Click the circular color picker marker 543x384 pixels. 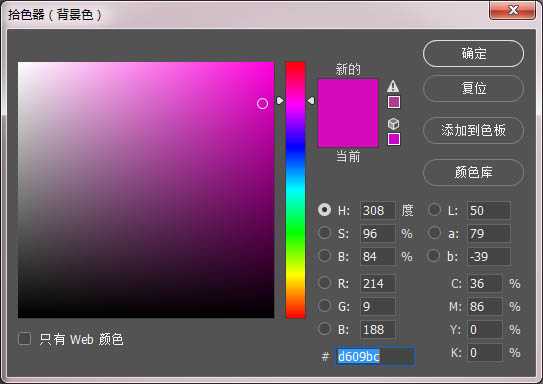point(262,103)
